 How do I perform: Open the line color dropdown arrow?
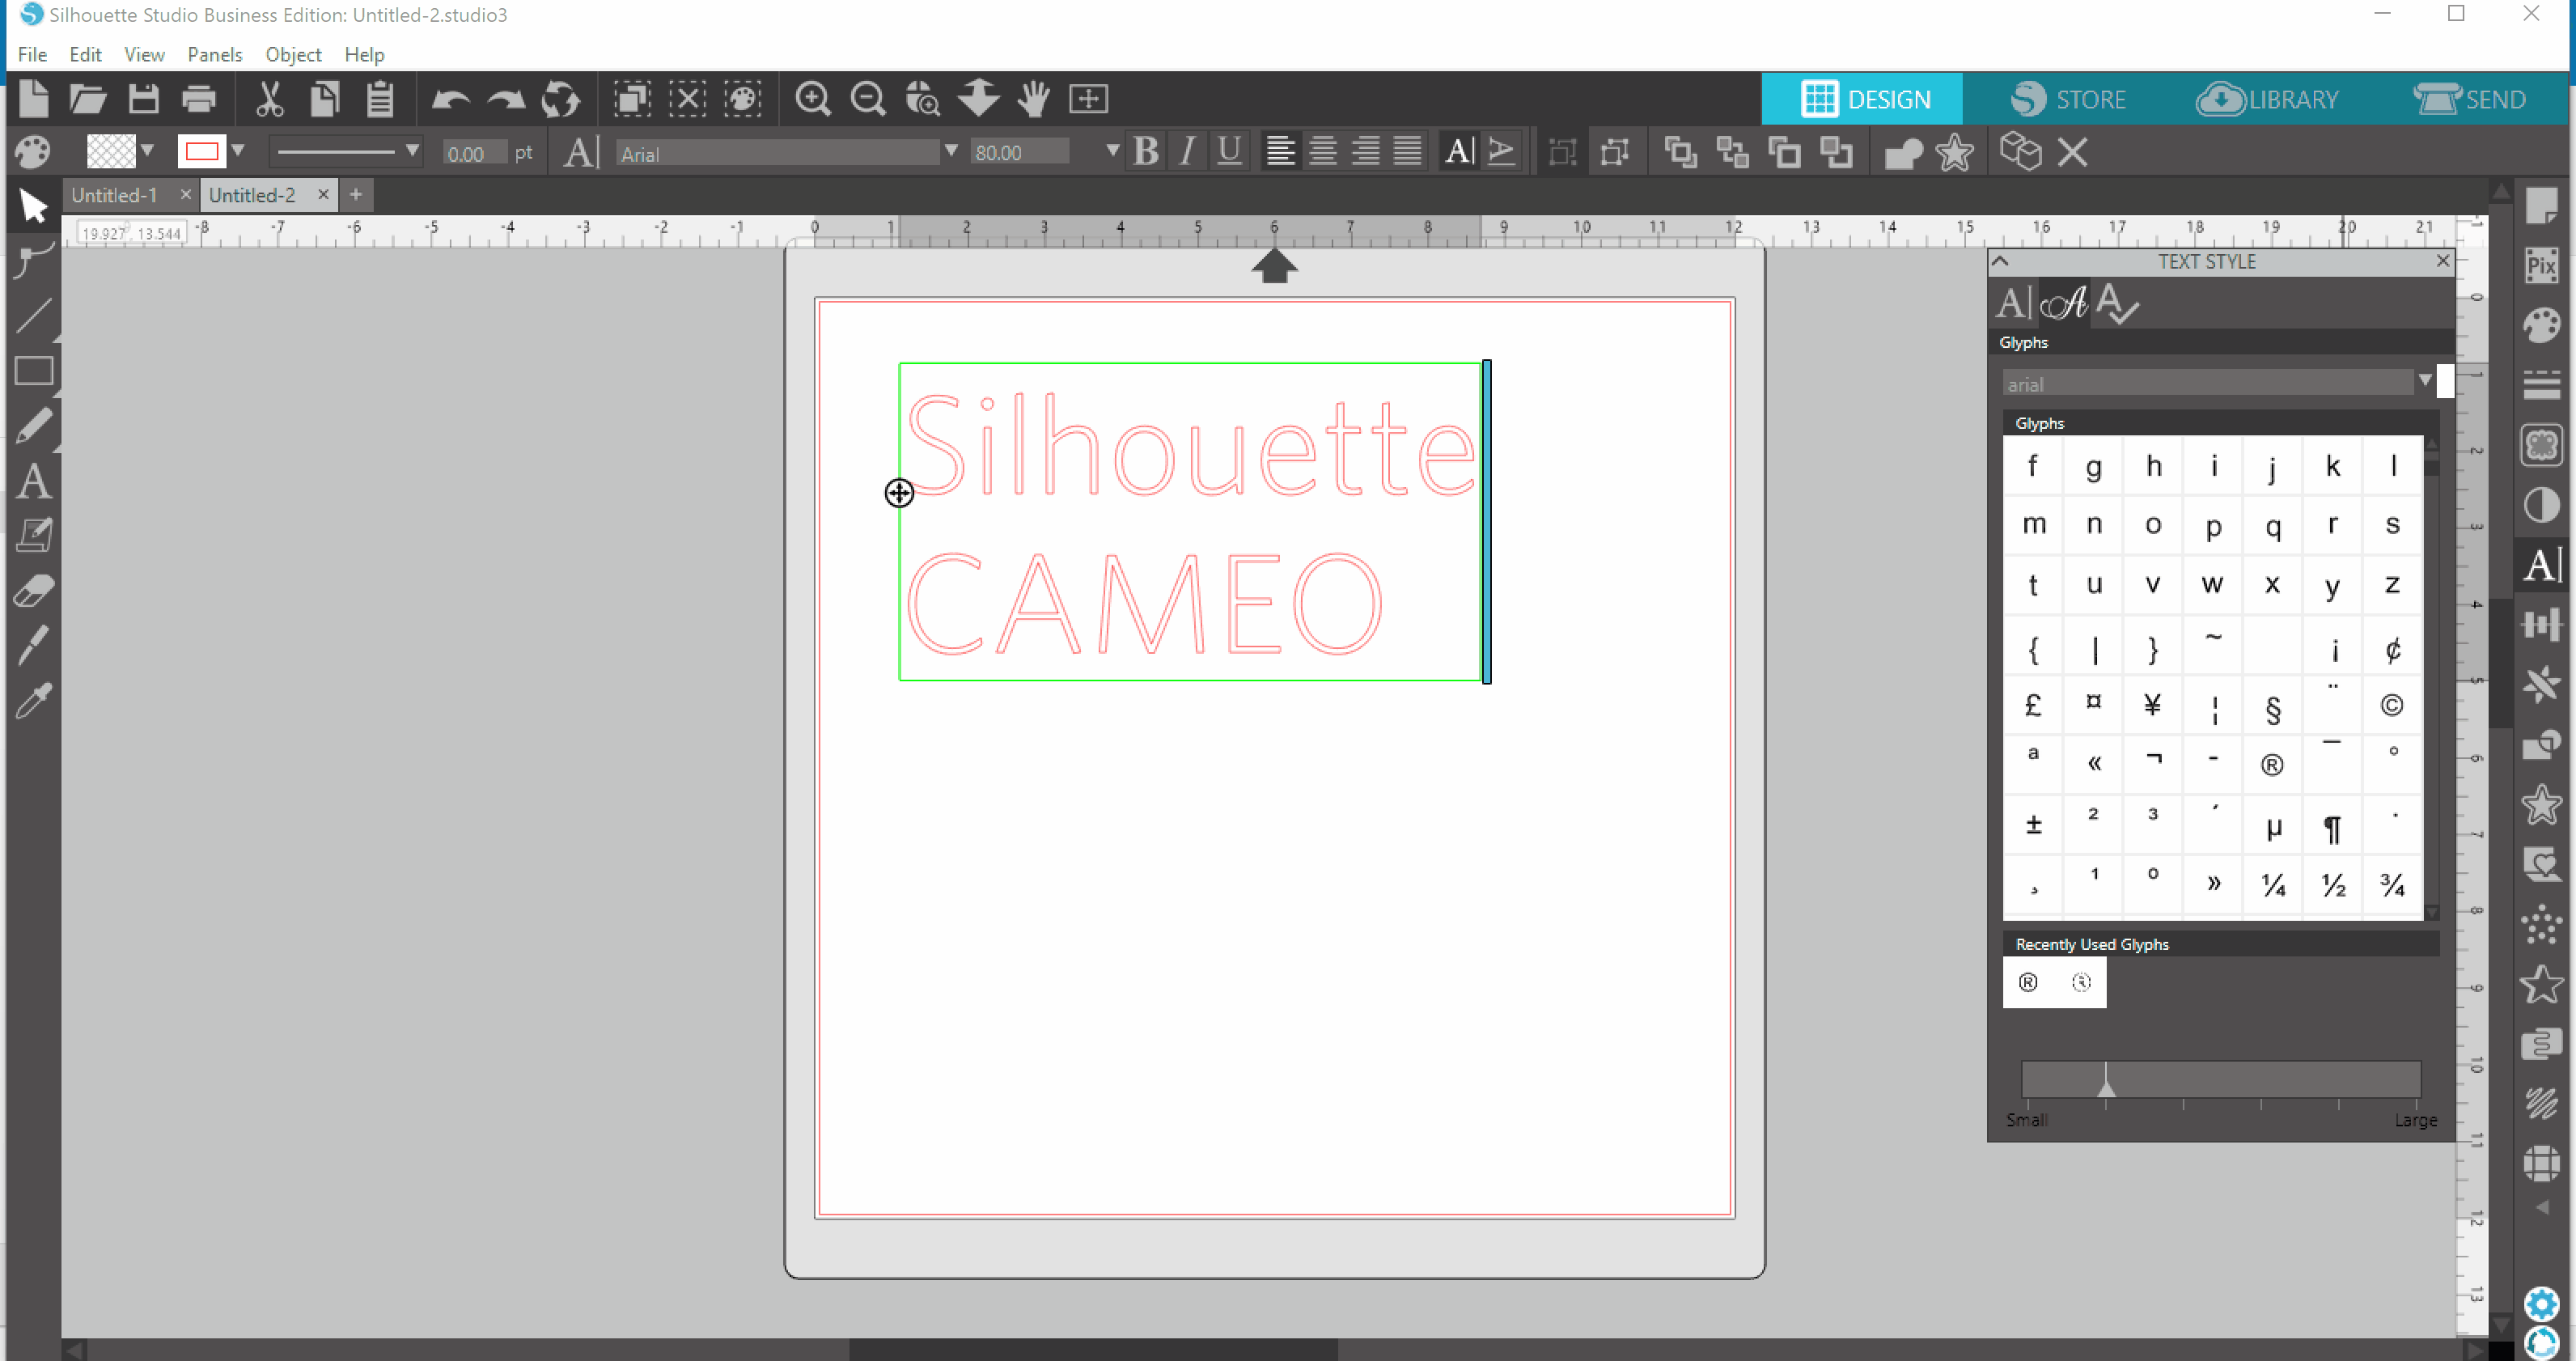pos(238,151)
